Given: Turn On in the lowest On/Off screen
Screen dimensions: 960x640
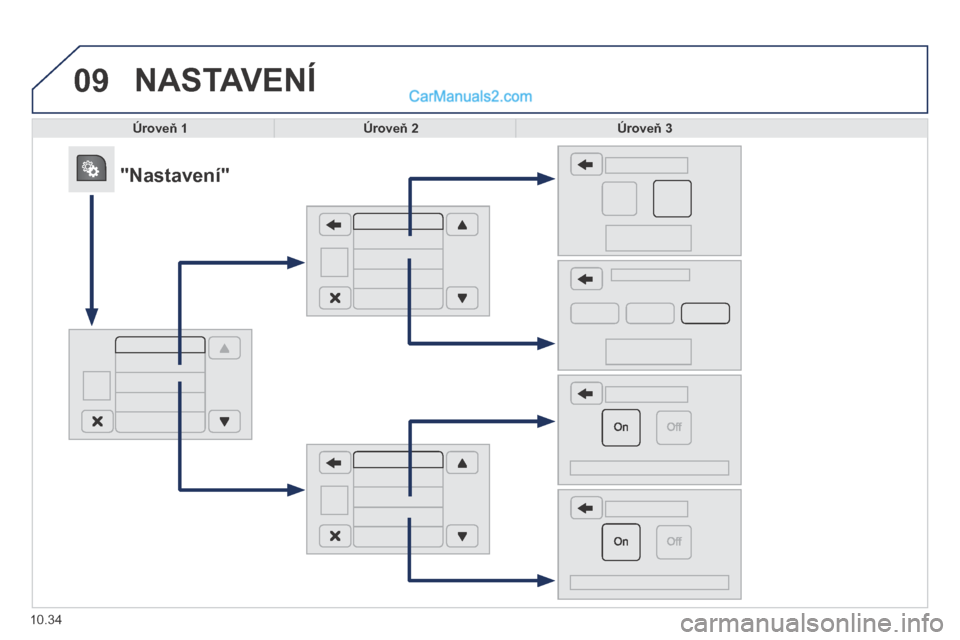Looking at the screenshot, I should pyautogui.click(x=621, y=542).
